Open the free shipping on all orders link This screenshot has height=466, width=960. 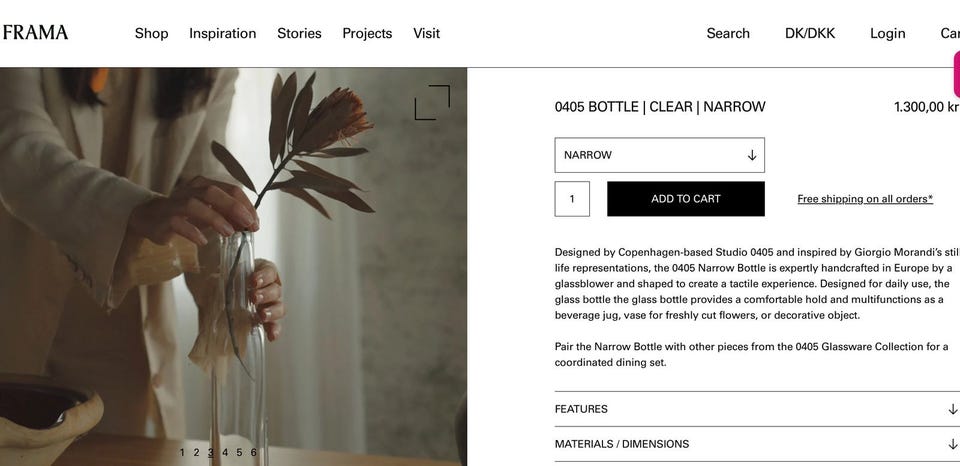(x=864, y=199)
